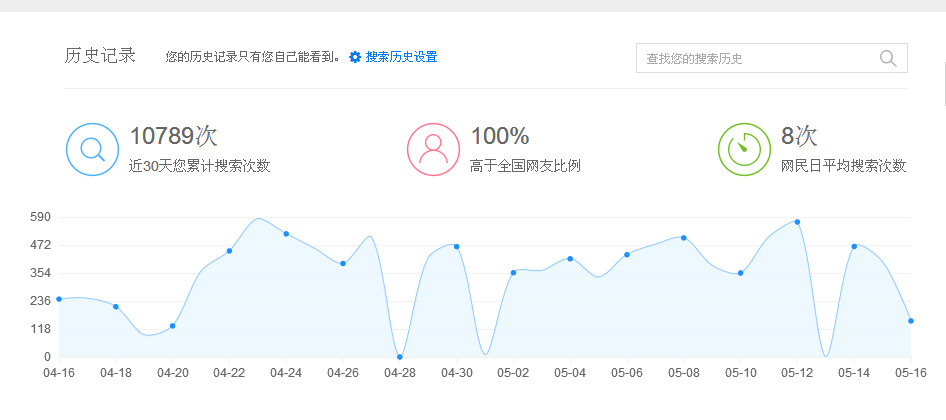This screenshot has width=946, height=420.
Task: Select the 05-16 last data point
Action: click(910, 321)
